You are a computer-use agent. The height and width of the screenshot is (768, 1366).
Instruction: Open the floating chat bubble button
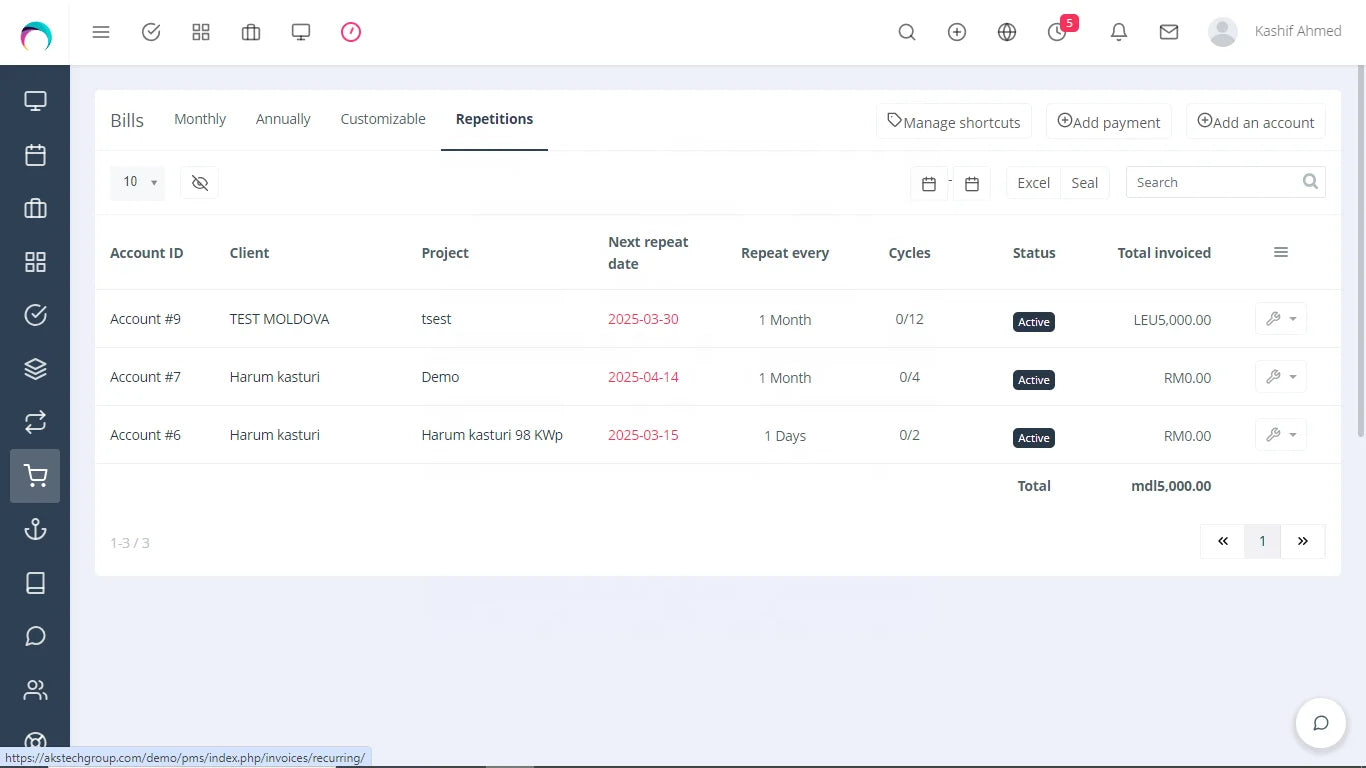tap(1321, 723)
